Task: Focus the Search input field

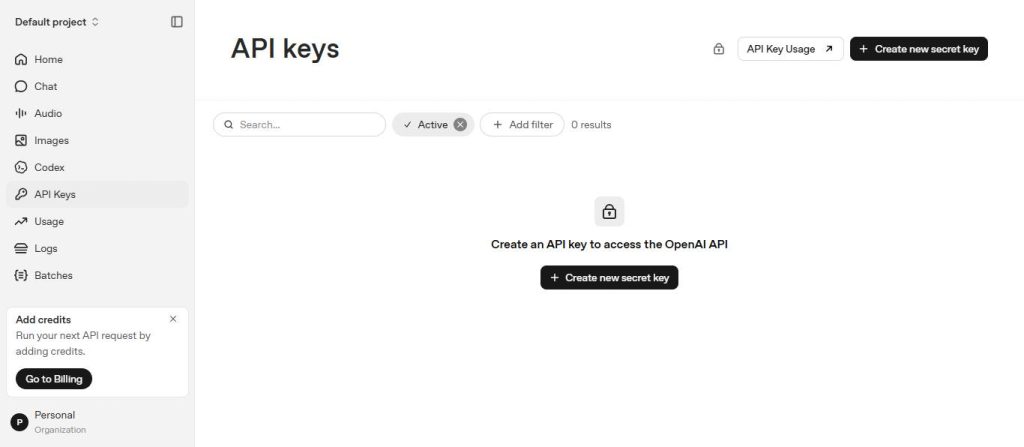Action: [300, 125]
